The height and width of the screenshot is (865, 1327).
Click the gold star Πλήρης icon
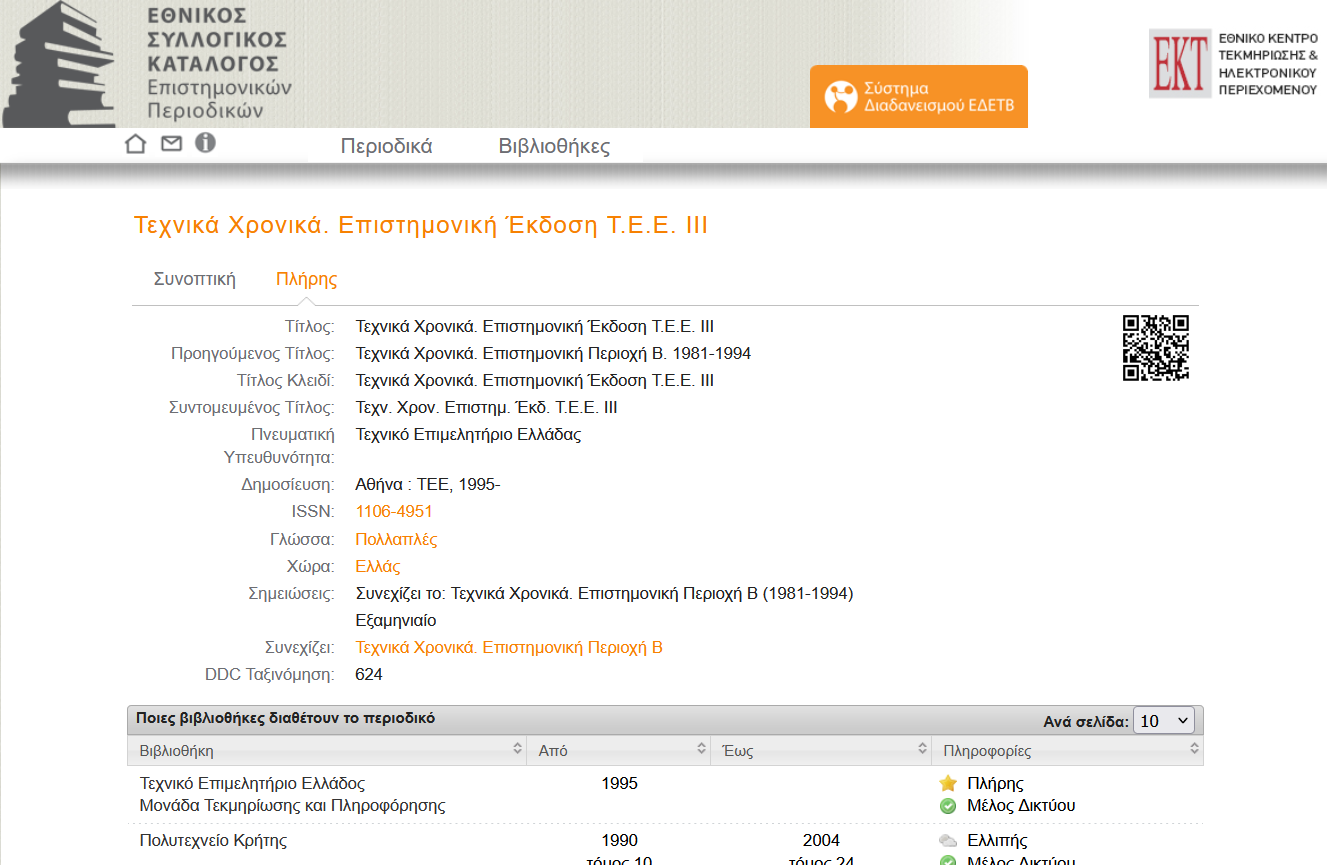coord(948,783)
